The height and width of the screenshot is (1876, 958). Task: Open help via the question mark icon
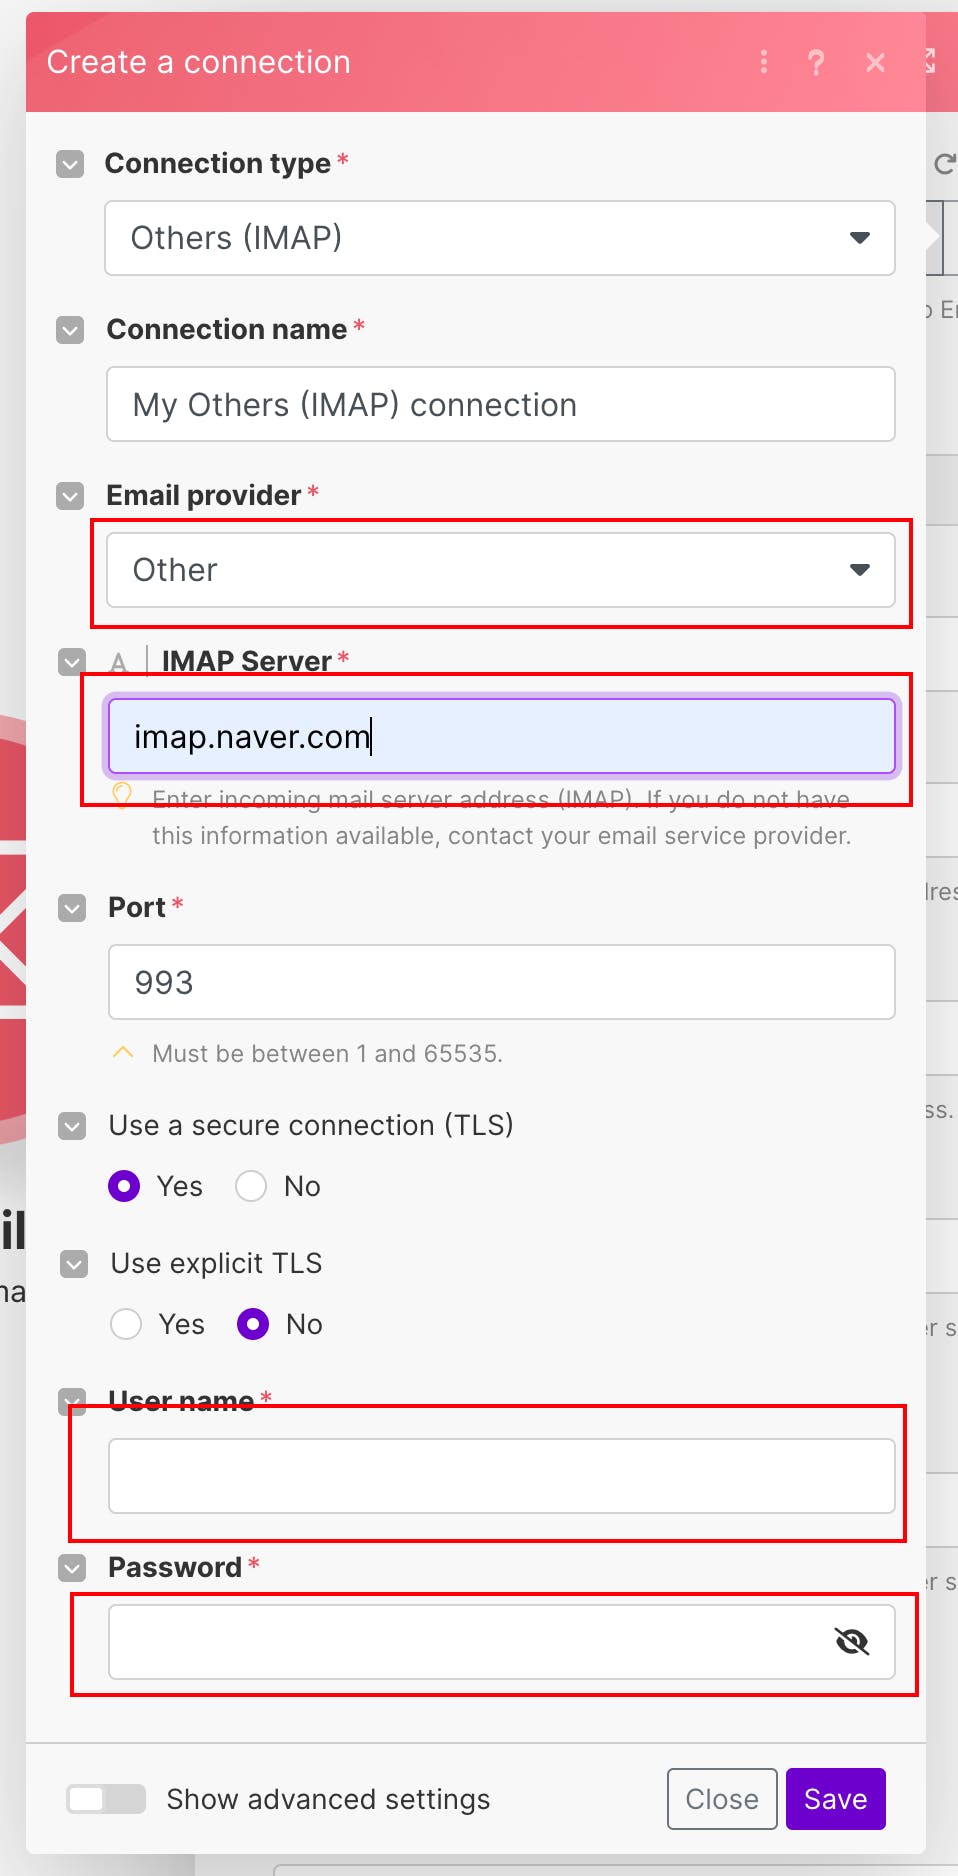[x=816, y=62]
